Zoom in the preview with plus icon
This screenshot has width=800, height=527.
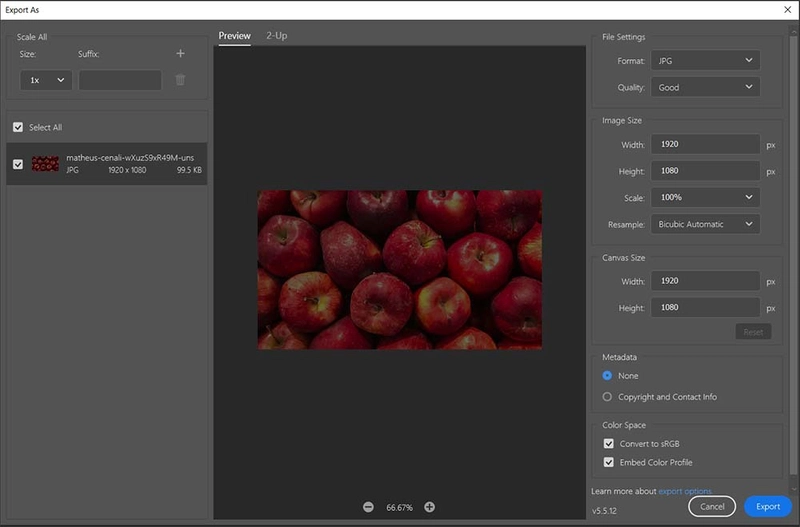tap(430, 507)
